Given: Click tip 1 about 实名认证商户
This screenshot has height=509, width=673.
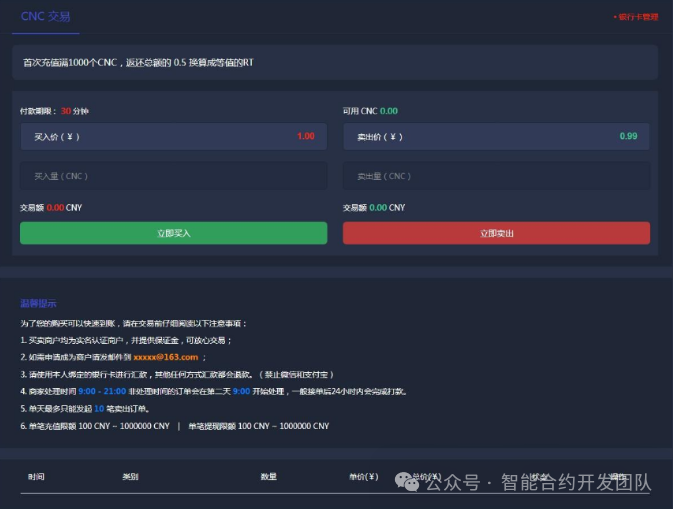Looking at the screenshot, I should pyautogui.click(x=126, y=340).
